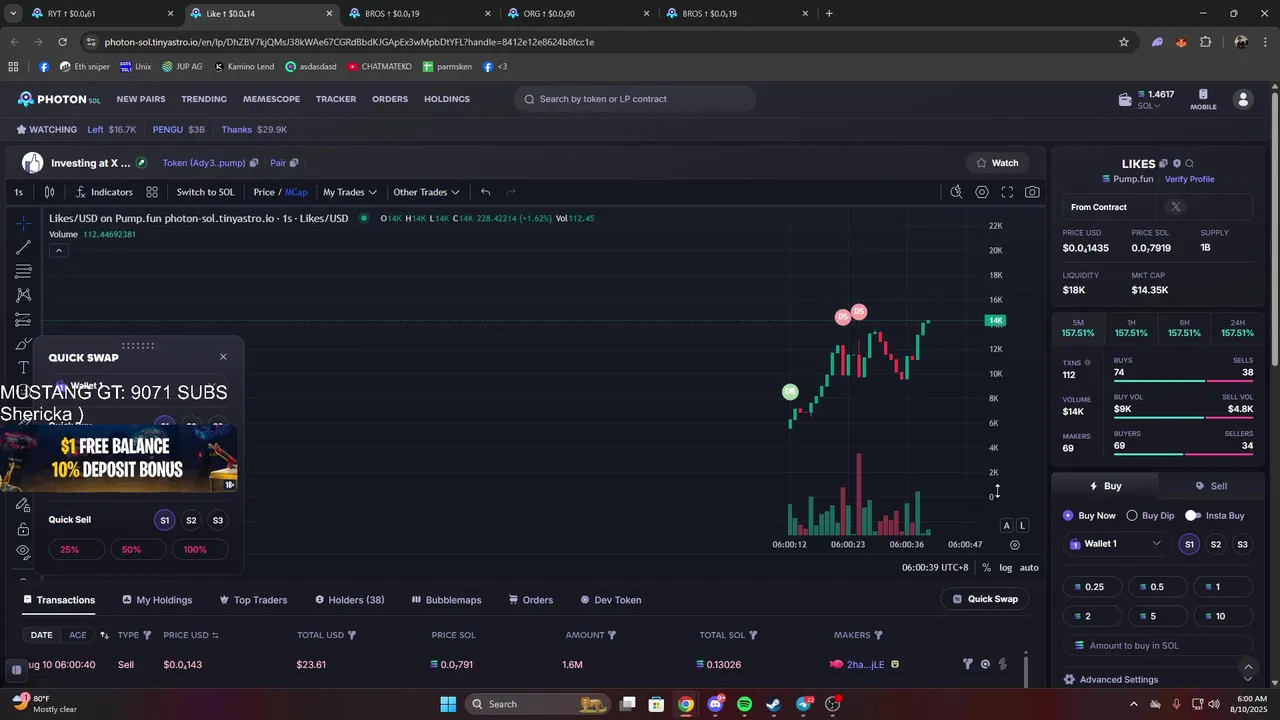Image resolution: width=1280 pixels, height=720 pixels.
Task: Open the SOL balance 1.4617 dropdown
Action: 1148,99
